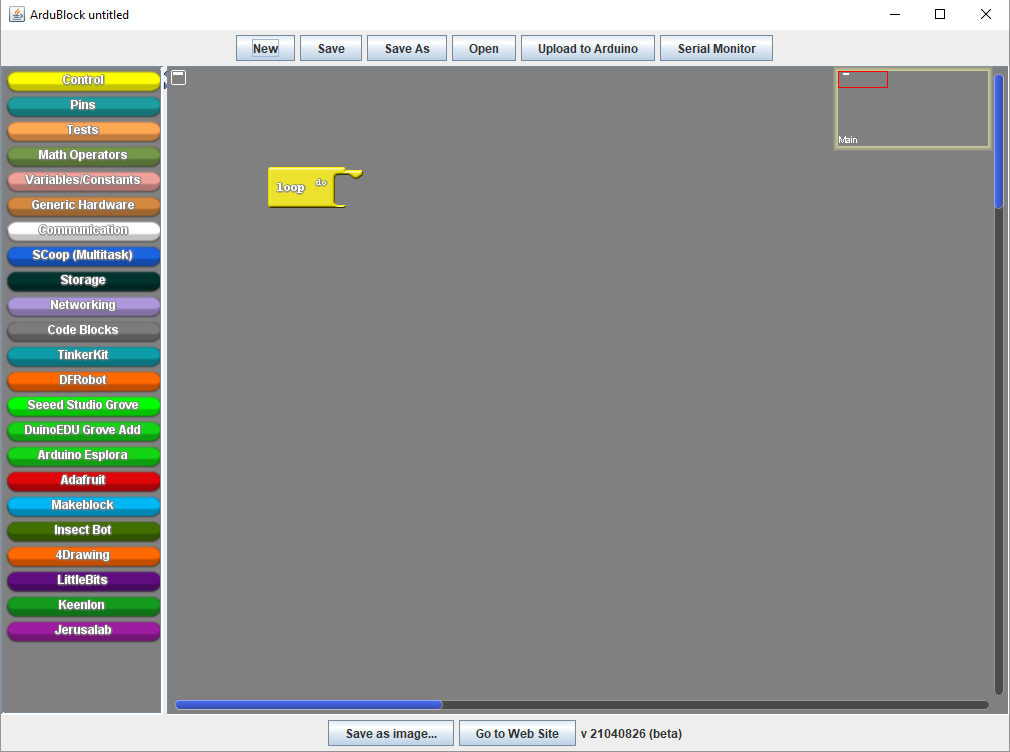Click the New button
The height and width of the screenshot is (752, 1010).
point(265,48)
